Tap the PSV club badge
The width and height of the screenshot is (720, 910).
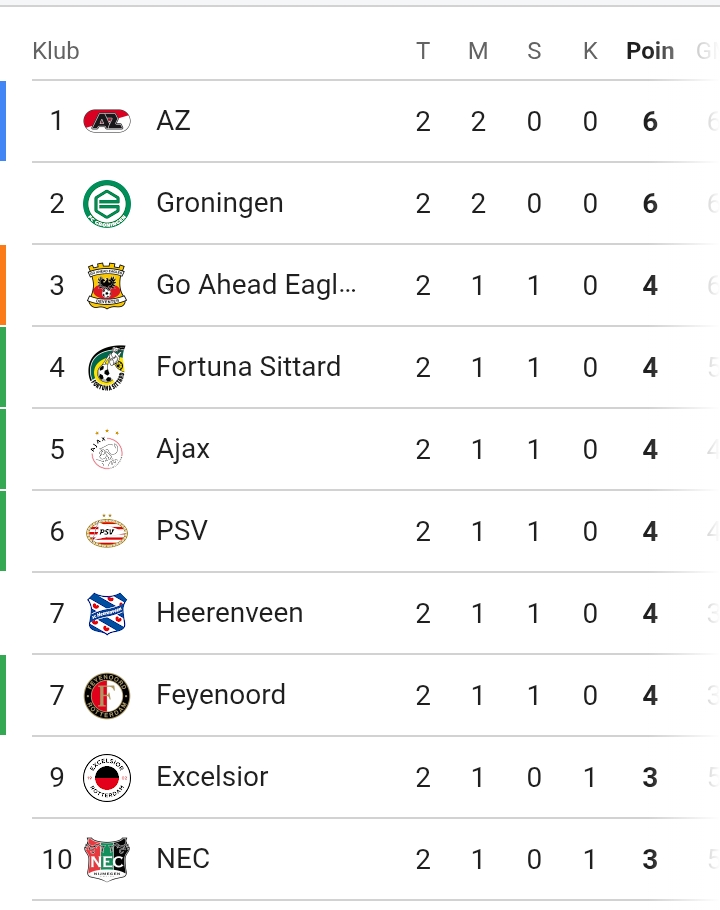pyautogui.click(x=107, y=532)
